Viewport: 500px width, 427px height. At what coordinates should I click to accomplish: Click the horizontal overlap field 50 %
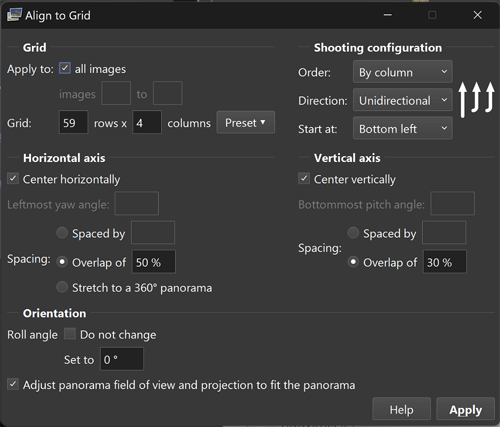coord(154,262)
